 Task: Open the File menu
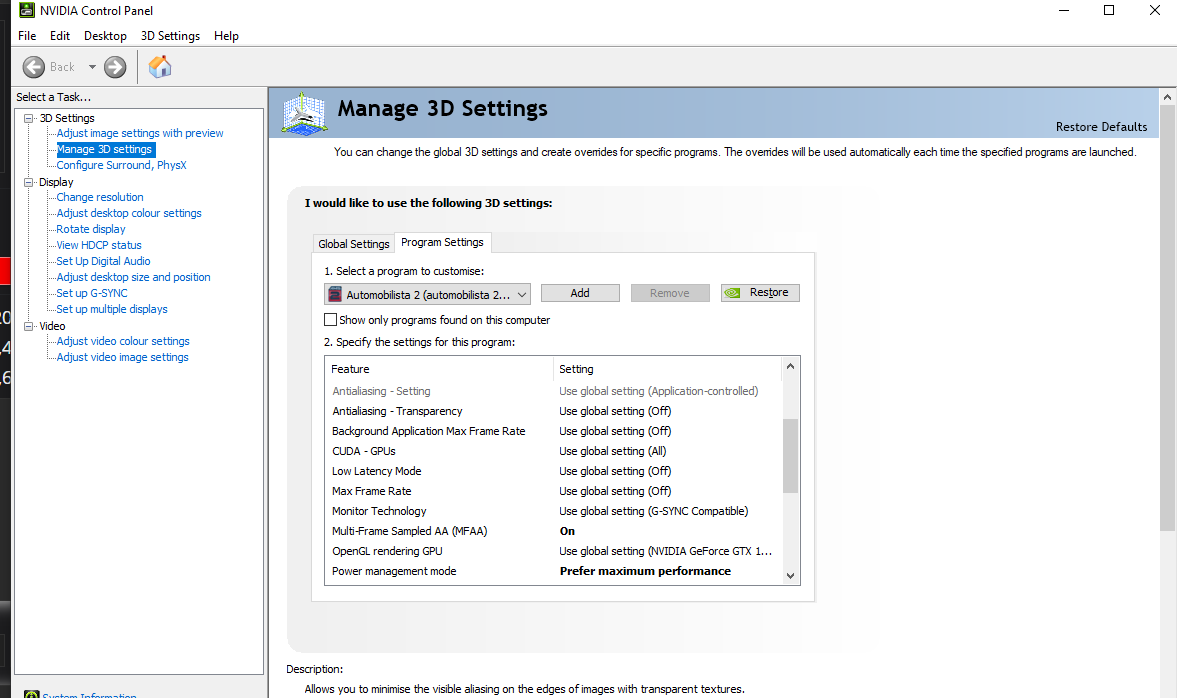[27, 36]
